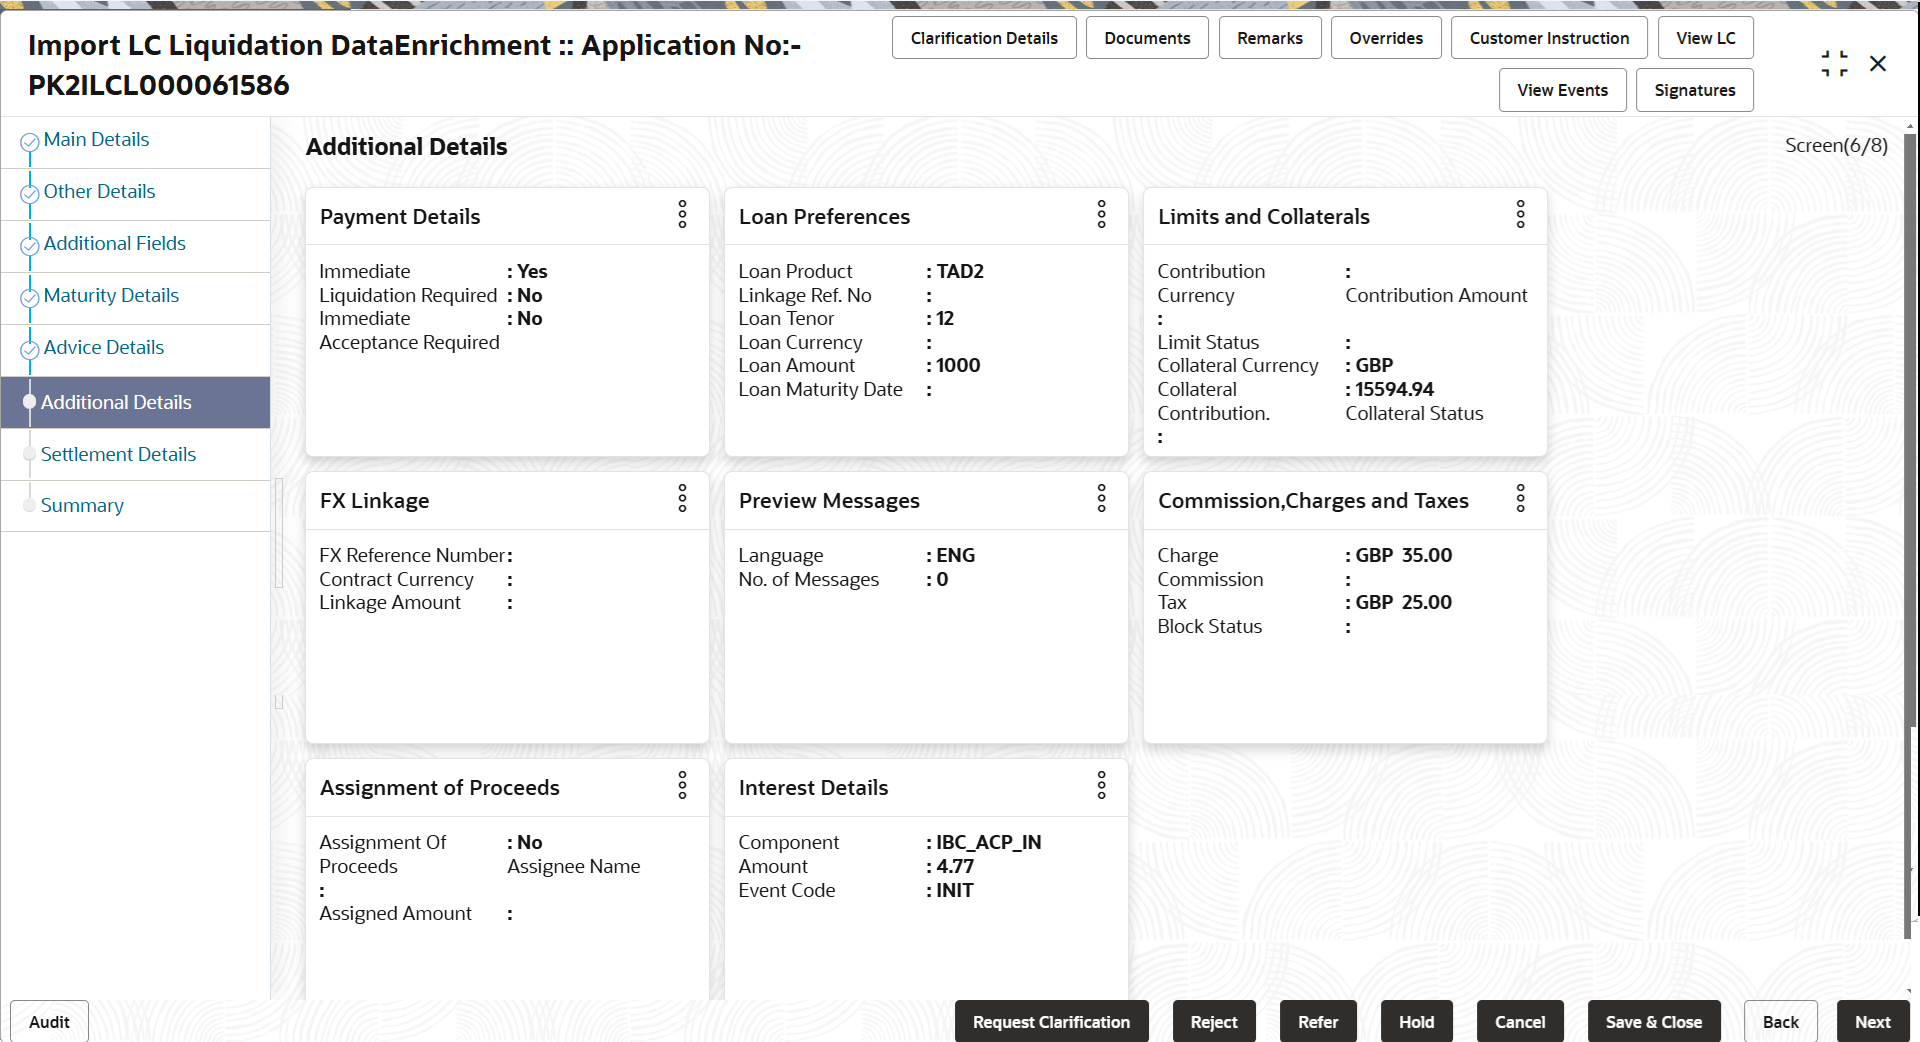Open Preview Messages options menu
This screenshot has width=1920, height=1042.
pos(1101,498)
